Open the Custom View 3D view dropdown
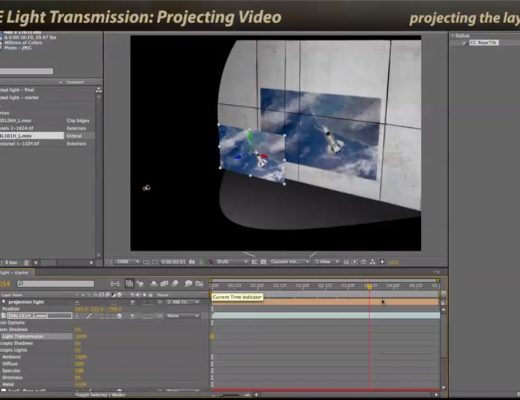The width and height of the screenshot is (520, 400). (290, 262)
